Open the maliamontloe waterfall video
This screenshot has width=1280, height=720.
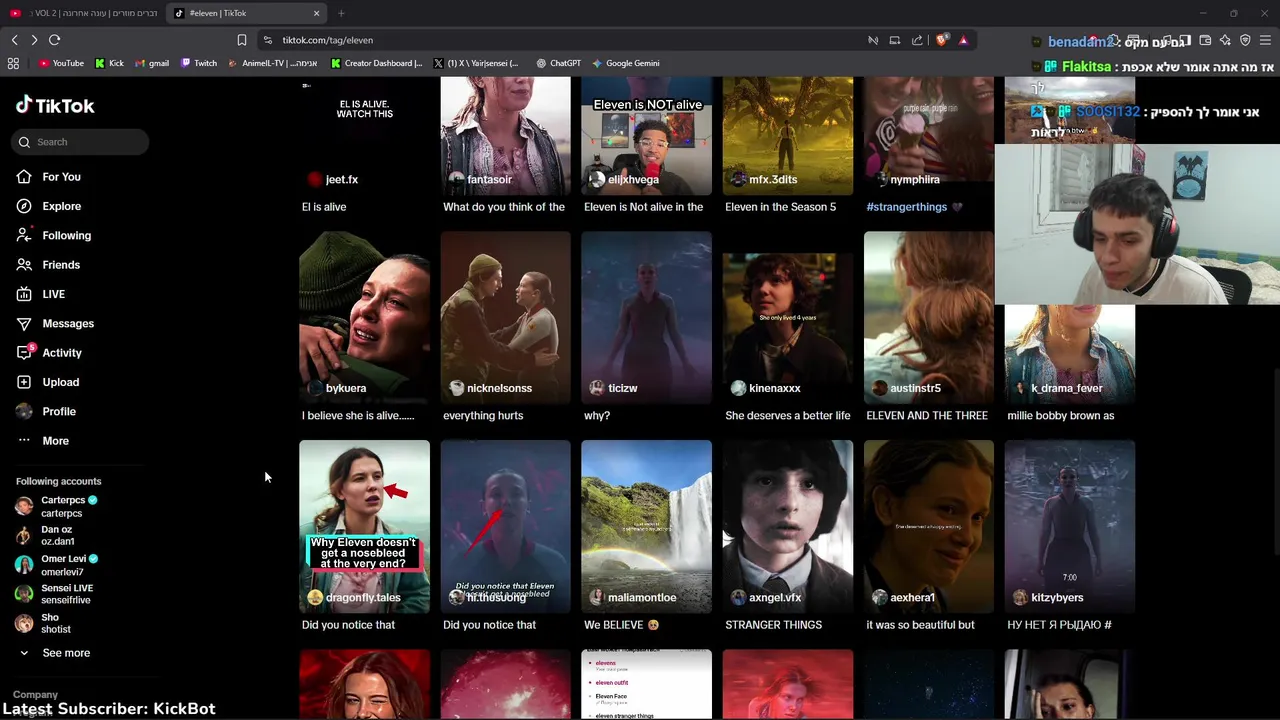[x=646, y=526]
